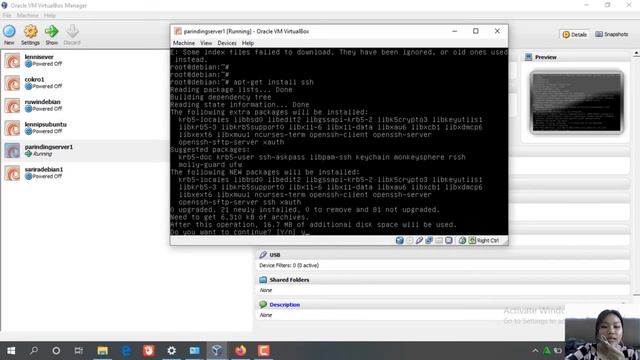Open Task View on the taskbar
This screenshot has height=360, width=640.
pyautogui.click(x=78, y=351)
